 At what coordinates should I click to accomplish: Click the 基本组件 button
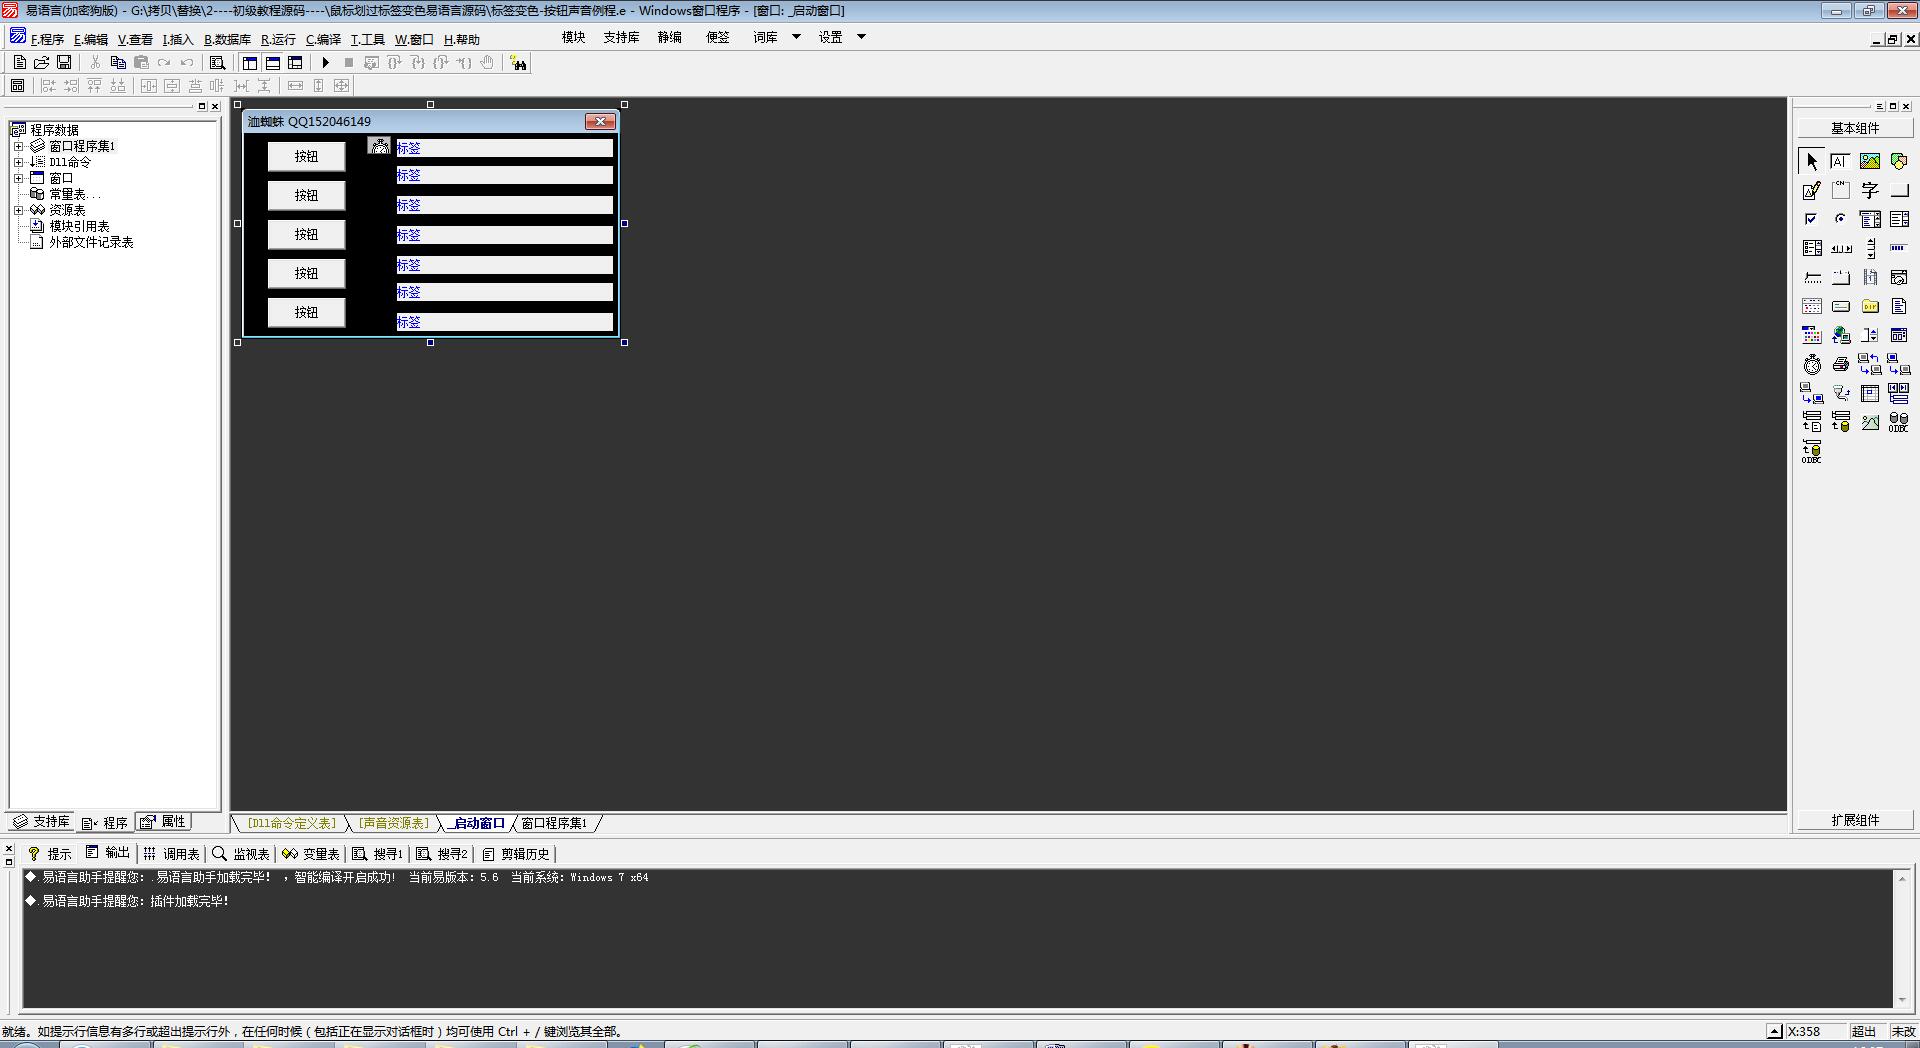(x=1854, y=128)
